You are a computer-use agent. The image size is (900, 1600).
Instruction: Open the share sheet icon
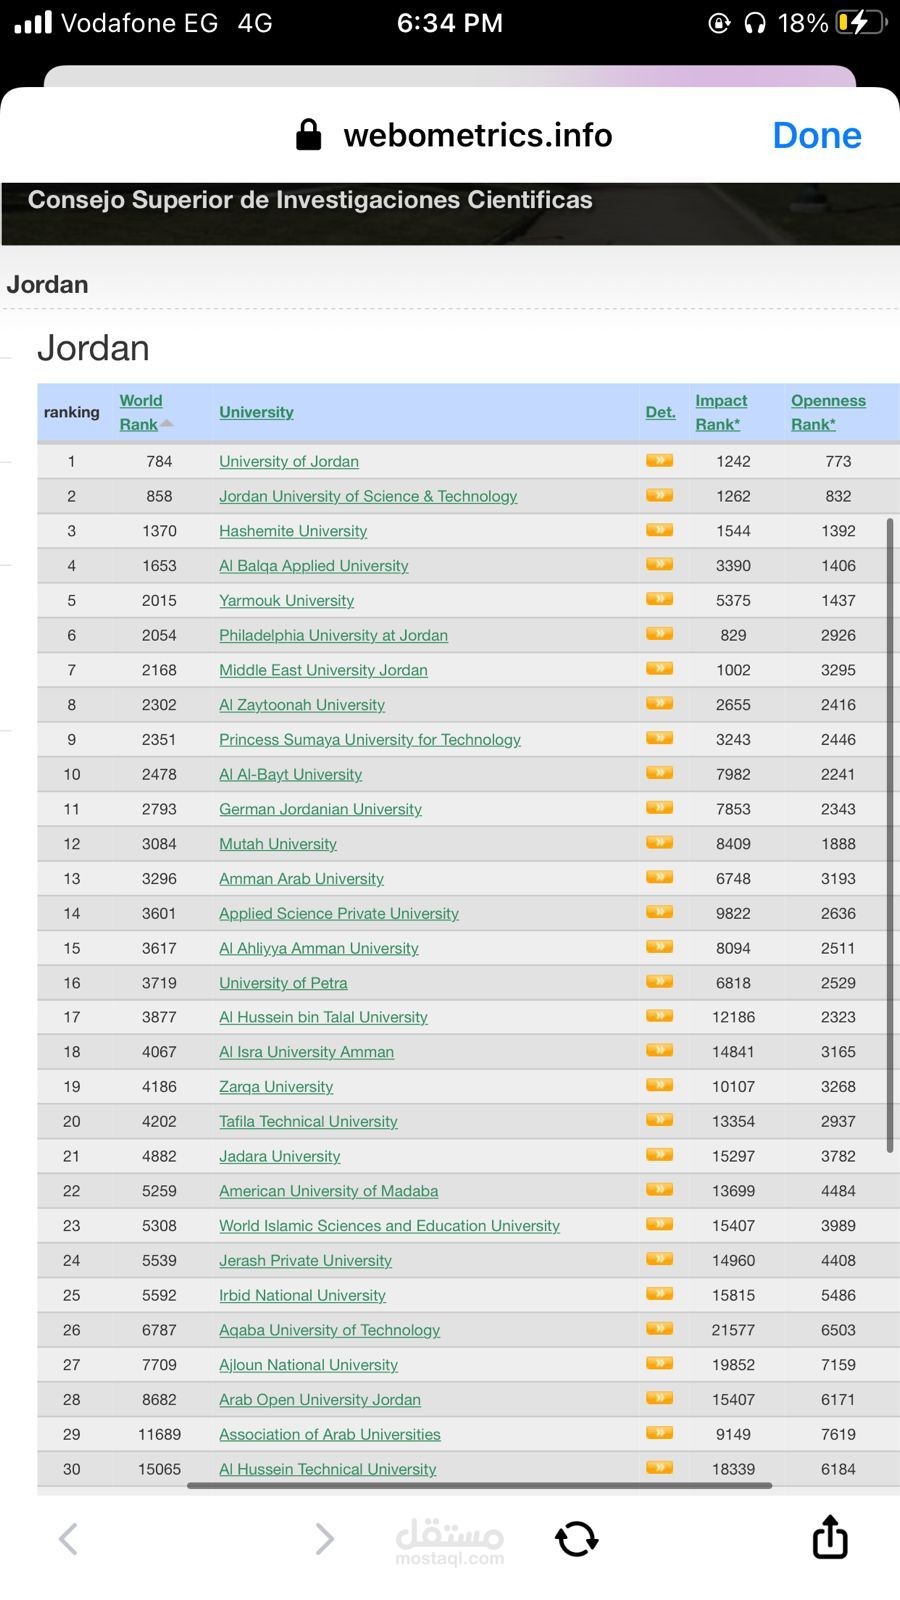pyautogui.click(x=830, y=1537)
